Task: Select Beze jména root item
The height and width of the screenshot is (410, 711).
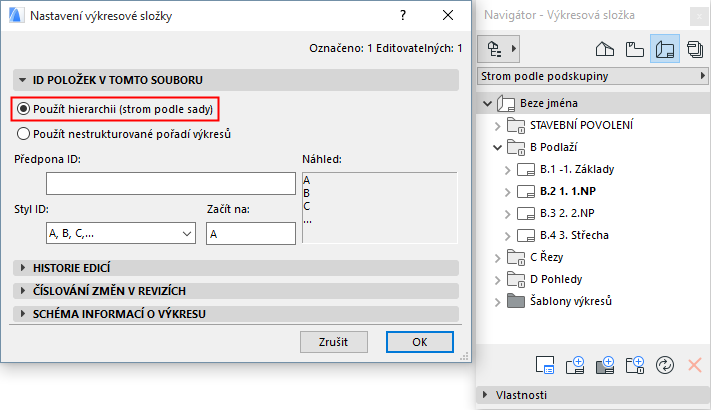Action: (x=549, y=103)
